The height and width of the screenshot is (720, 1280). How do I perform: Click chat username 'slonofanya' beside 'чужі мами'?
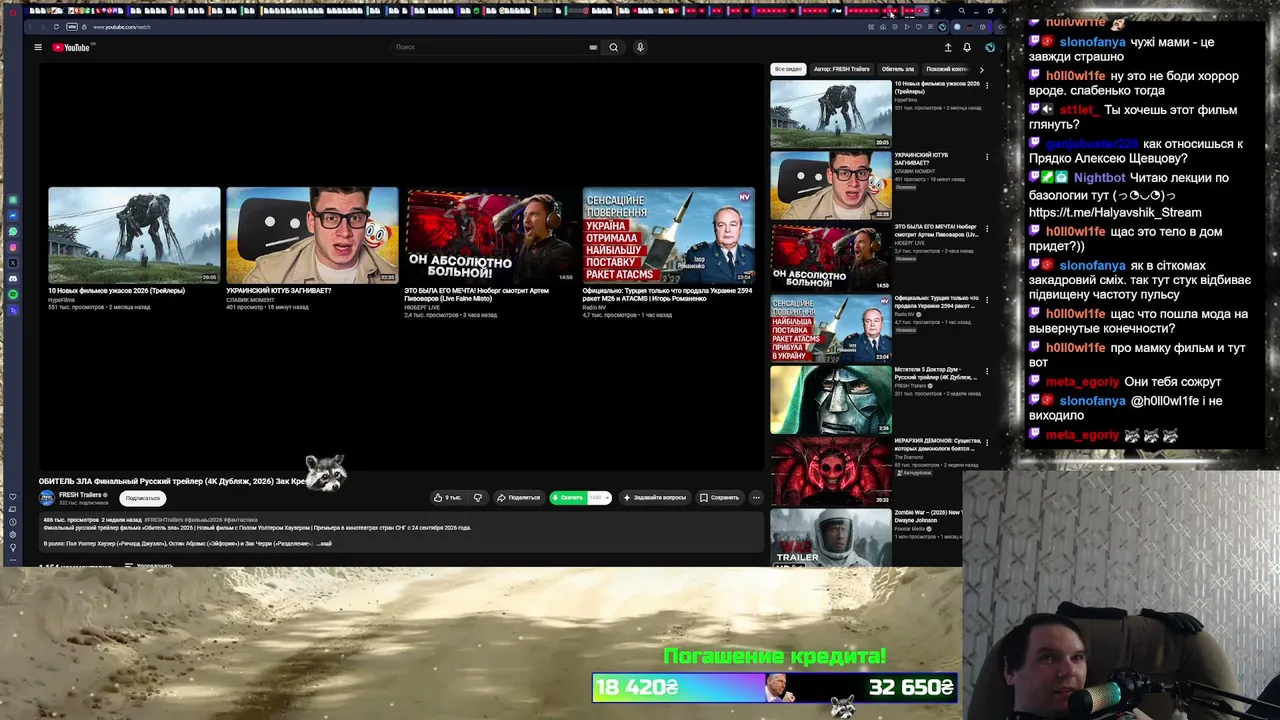(1092, 42)
